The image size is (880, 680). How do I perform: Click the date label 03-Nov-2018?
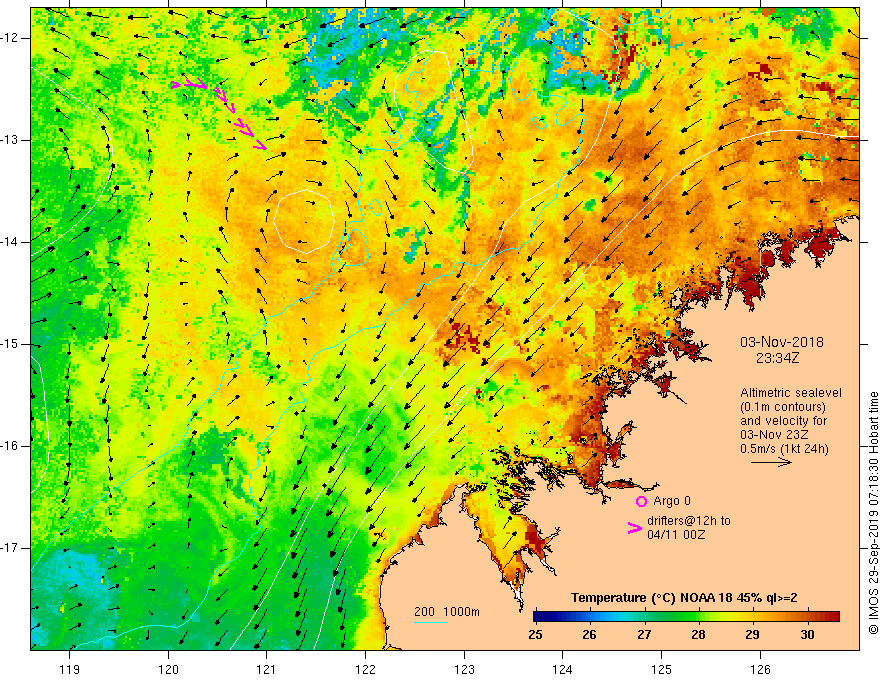[x=782, y=342]
